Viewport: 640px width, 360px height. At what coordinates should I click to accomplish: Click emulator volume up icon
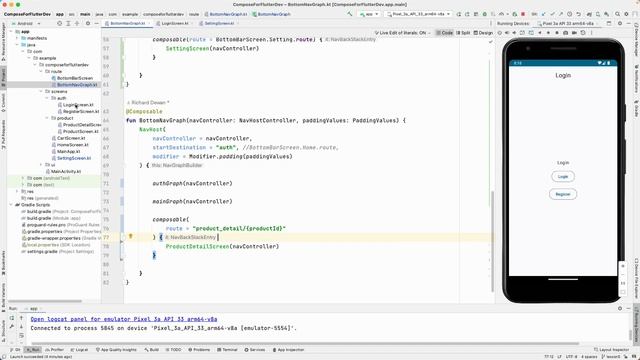(x=507, y=33)
